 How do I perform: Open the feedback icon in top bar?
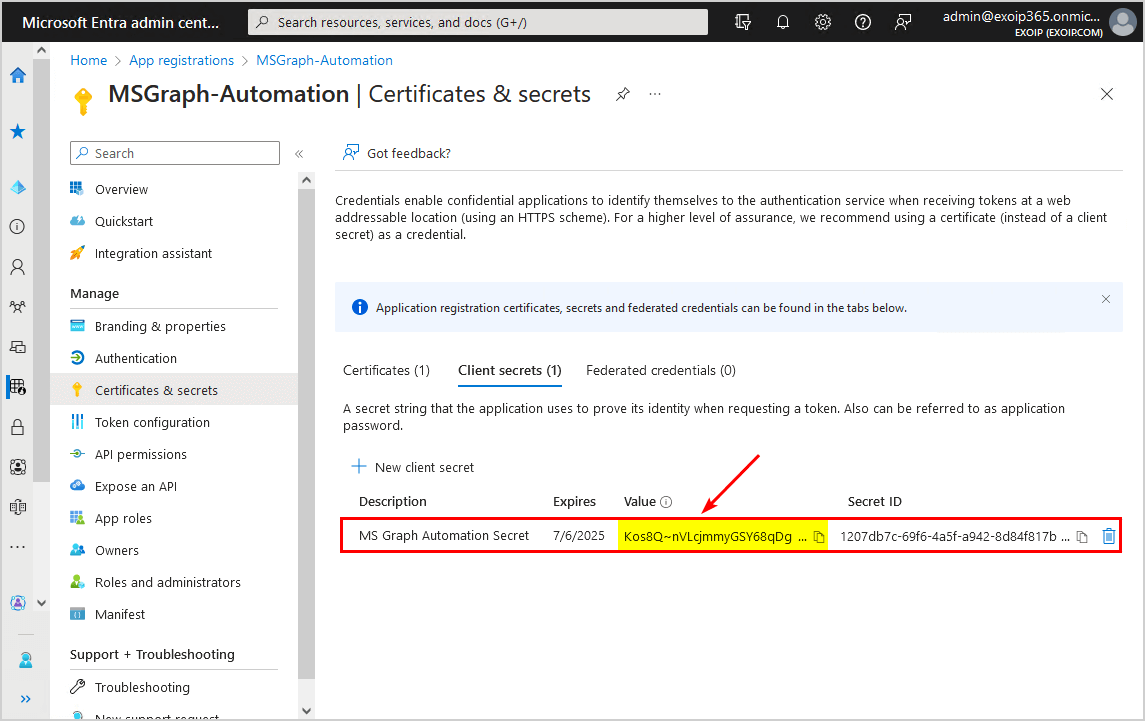[x=903, y=22]
